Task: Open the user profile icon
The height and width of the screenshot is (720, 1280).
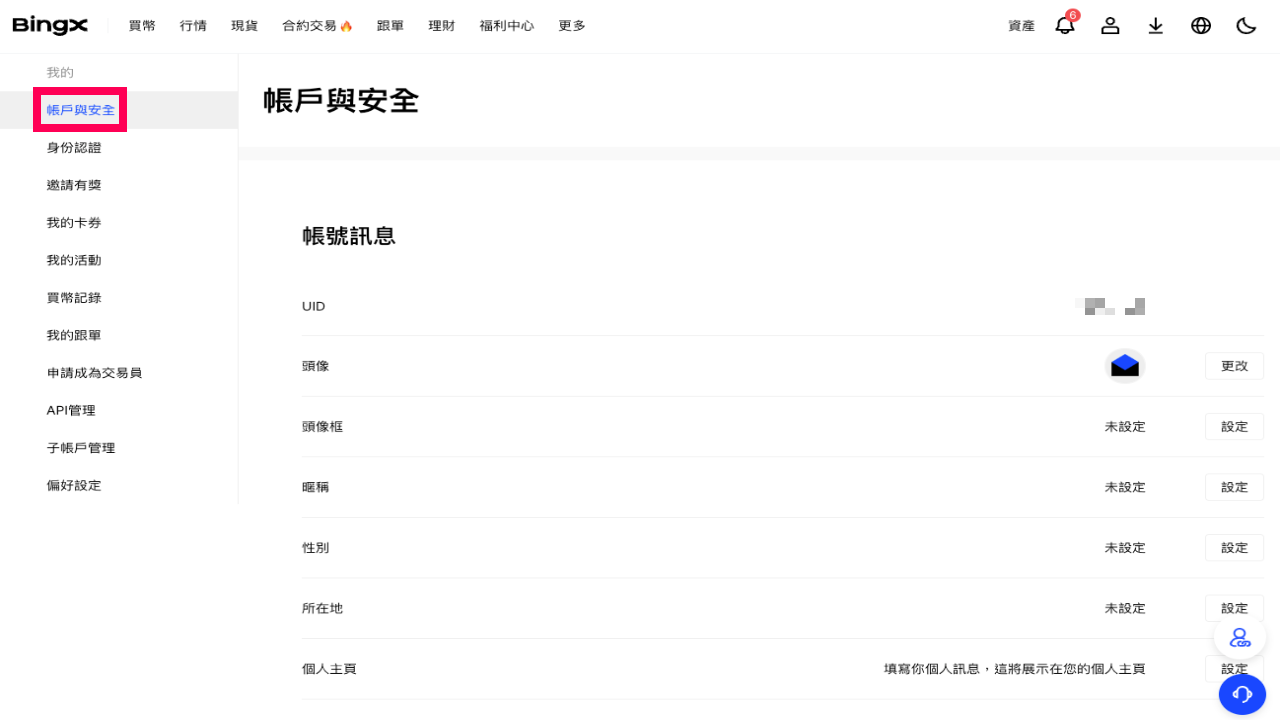Action: coord(1110,25)
